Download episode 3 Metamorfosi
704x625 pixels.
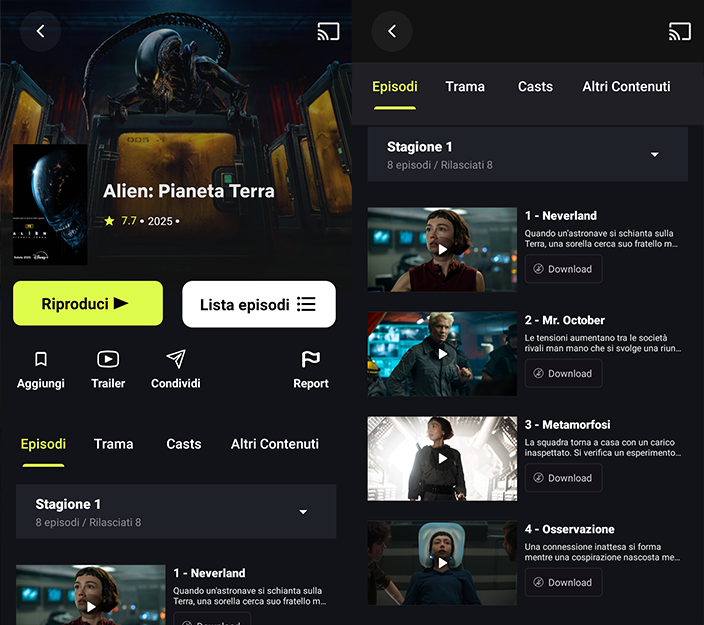click(563, 478)
